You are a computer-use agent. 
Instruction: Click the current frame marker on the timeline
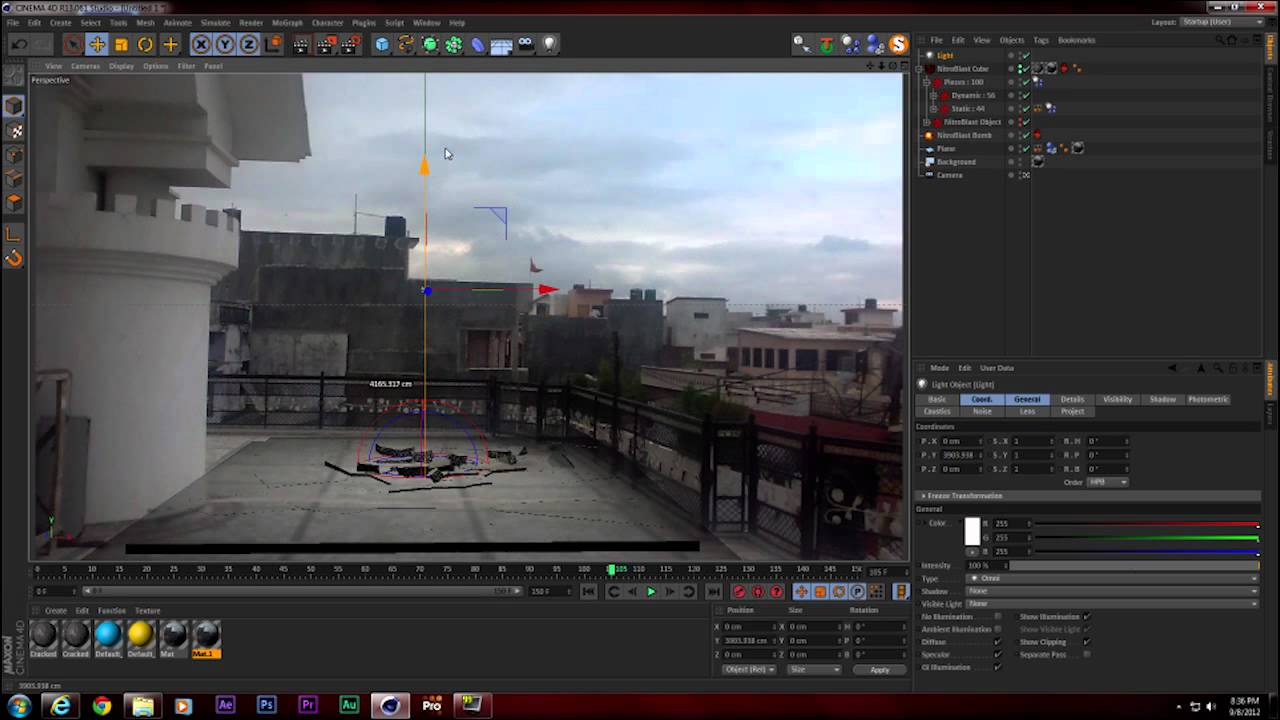tap(611, 569)
